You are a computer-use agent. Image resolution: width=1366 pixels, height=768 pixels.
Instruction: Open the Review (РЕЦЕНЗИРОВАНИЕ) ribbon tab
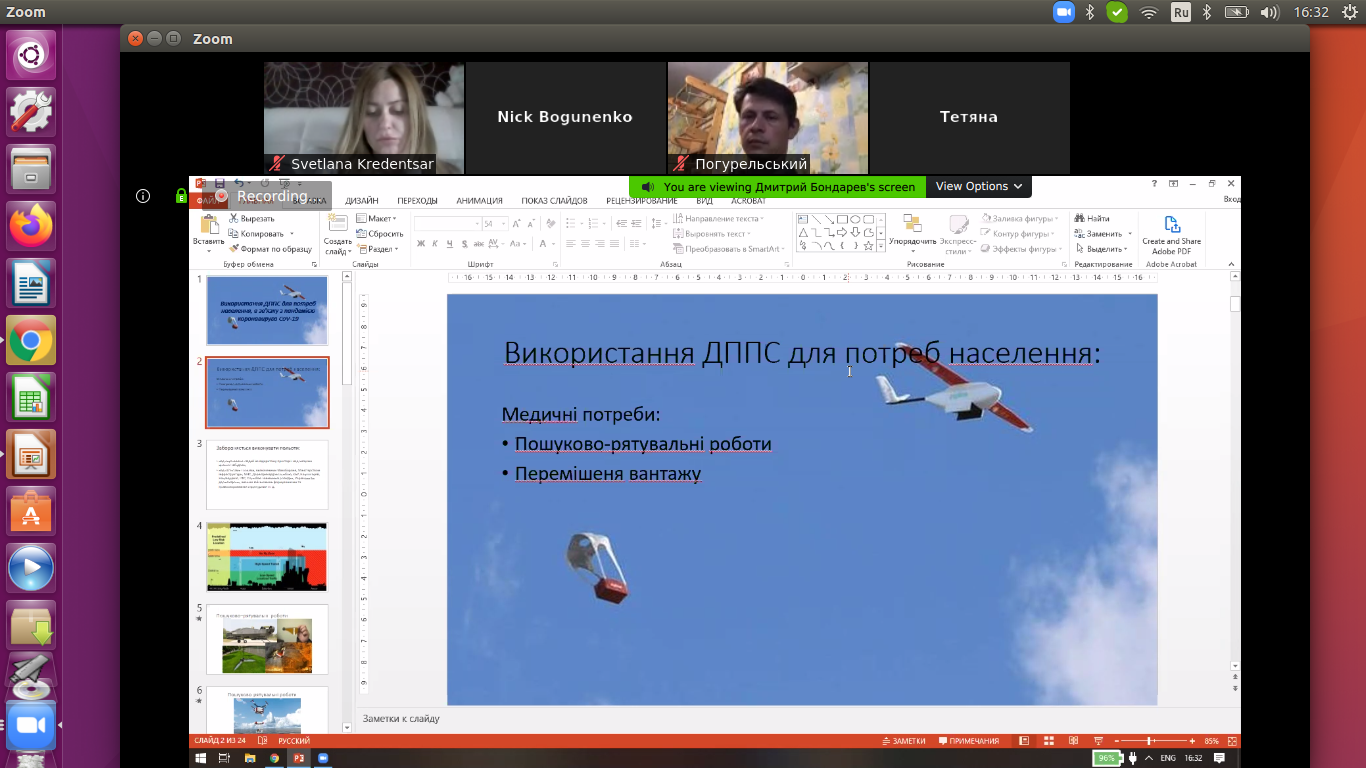pos(641,200)
